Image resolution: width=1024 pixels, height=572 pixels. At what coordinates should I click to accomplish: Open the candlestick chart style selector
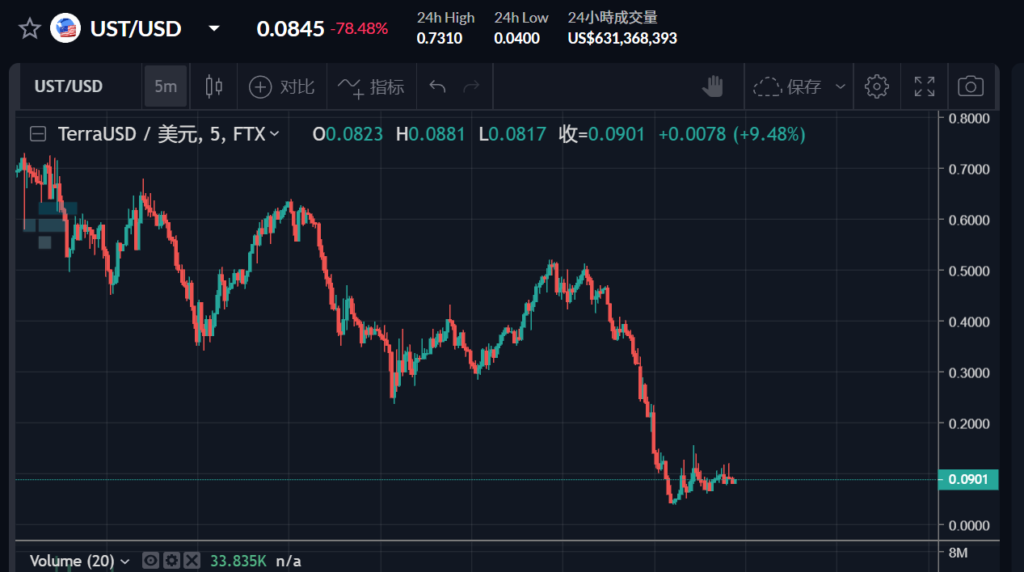click(x=213, y=87)
